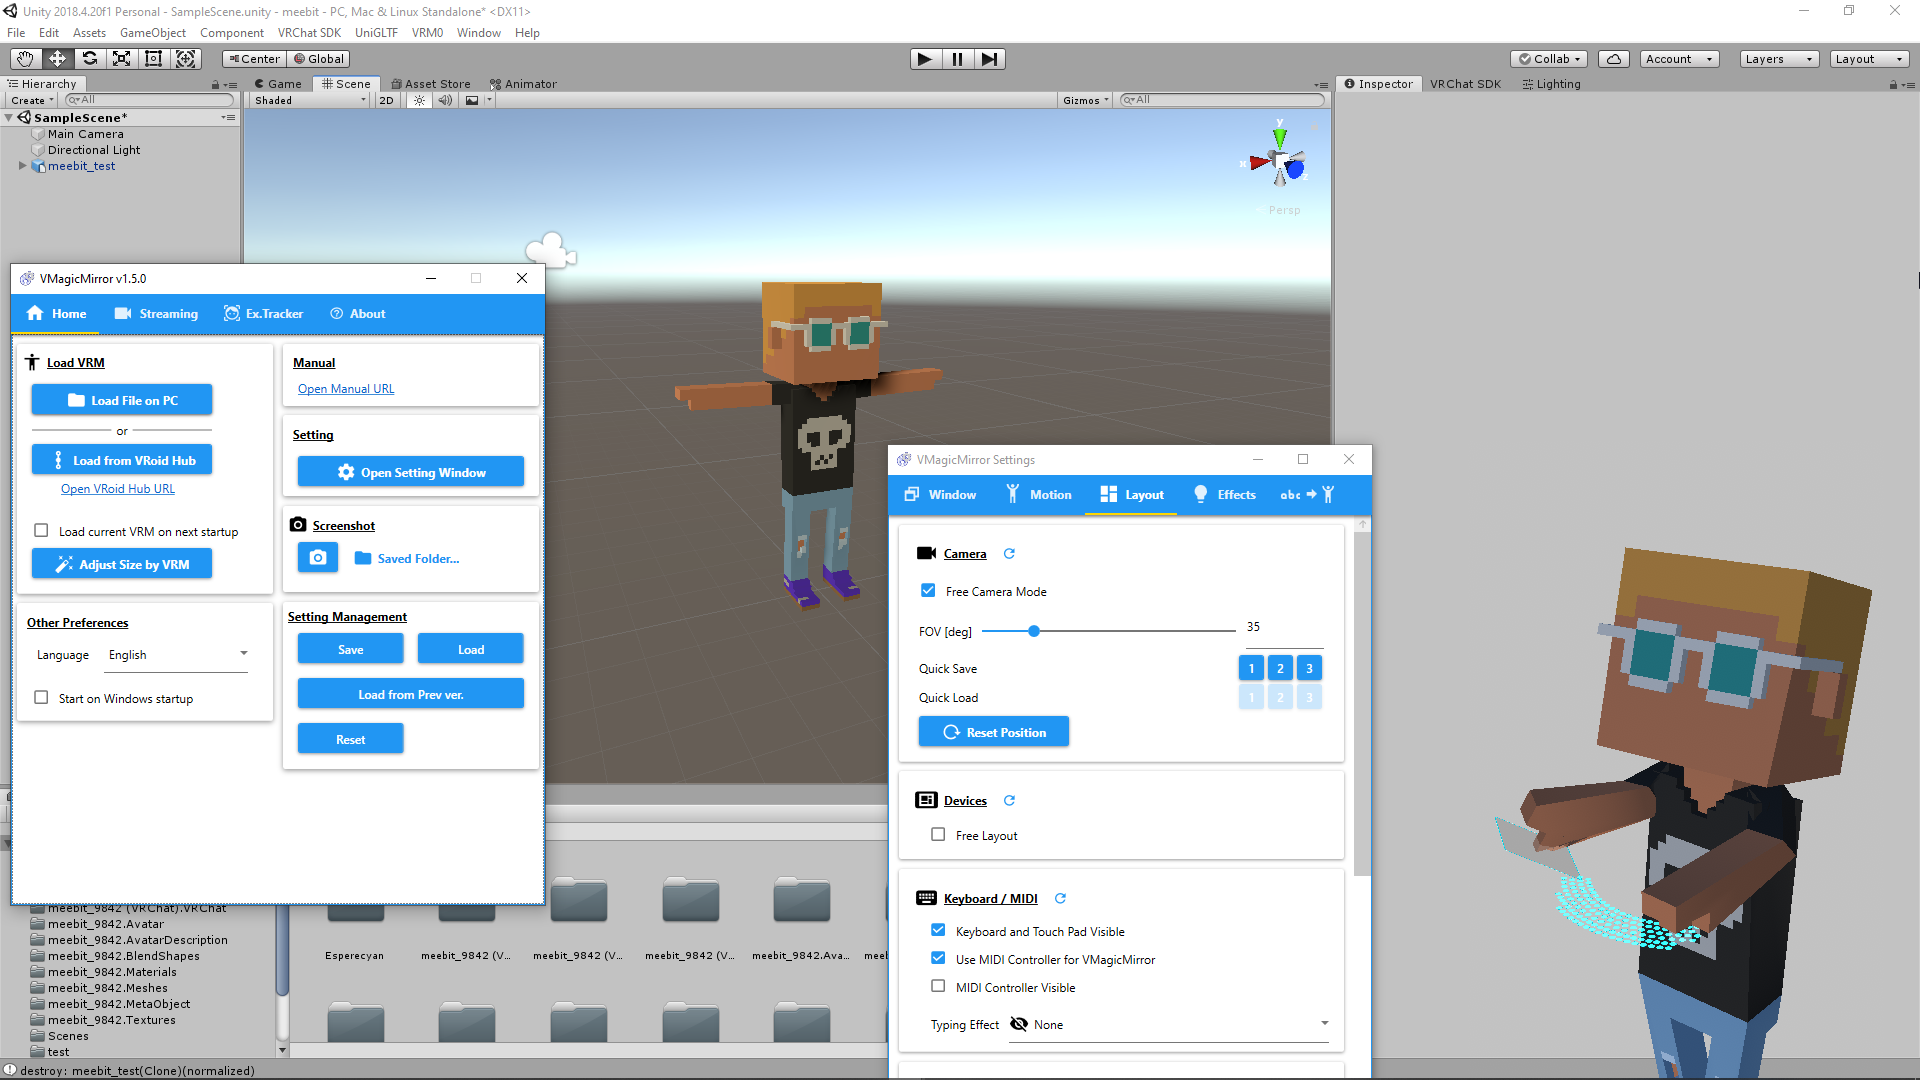Select the Hand tool in Unity toolbar
Viewport: 1920px width, 1080px height.
25,59
